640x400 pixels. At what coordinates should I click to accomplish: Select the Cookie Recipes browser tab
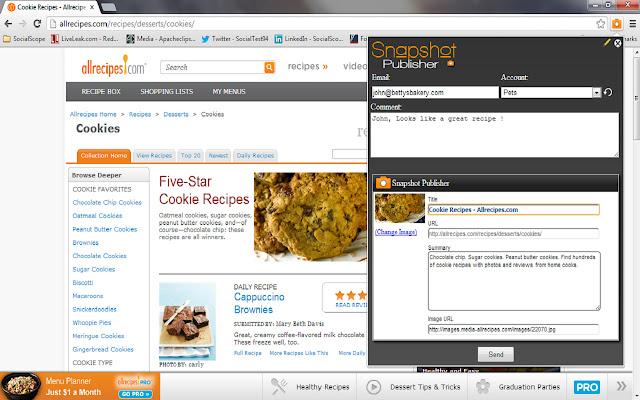pyautogui.click(x=51, y=7)
